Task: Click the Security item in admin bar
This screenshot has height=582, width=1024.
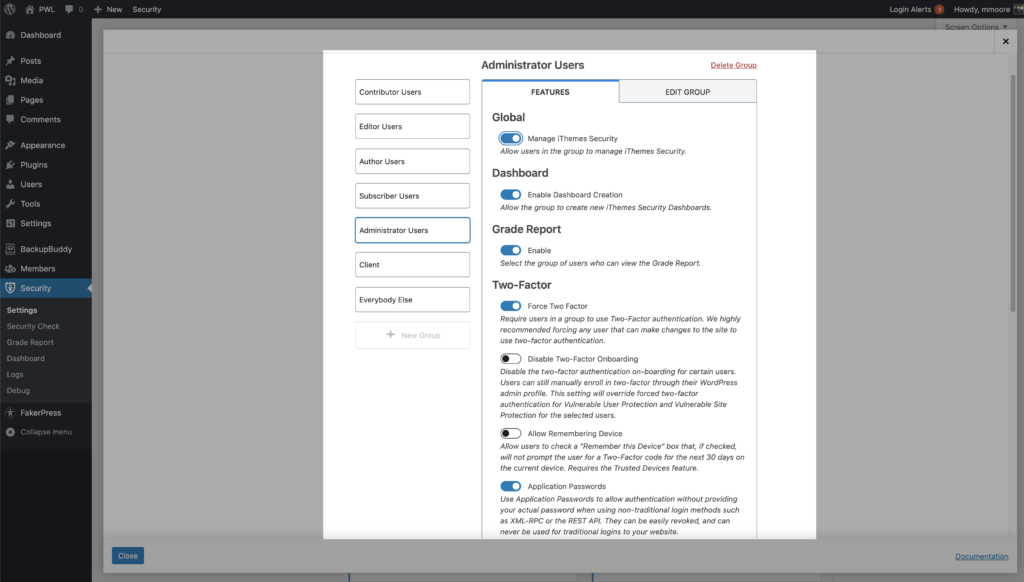Action: pyautogui.click(x=146, y=9)
